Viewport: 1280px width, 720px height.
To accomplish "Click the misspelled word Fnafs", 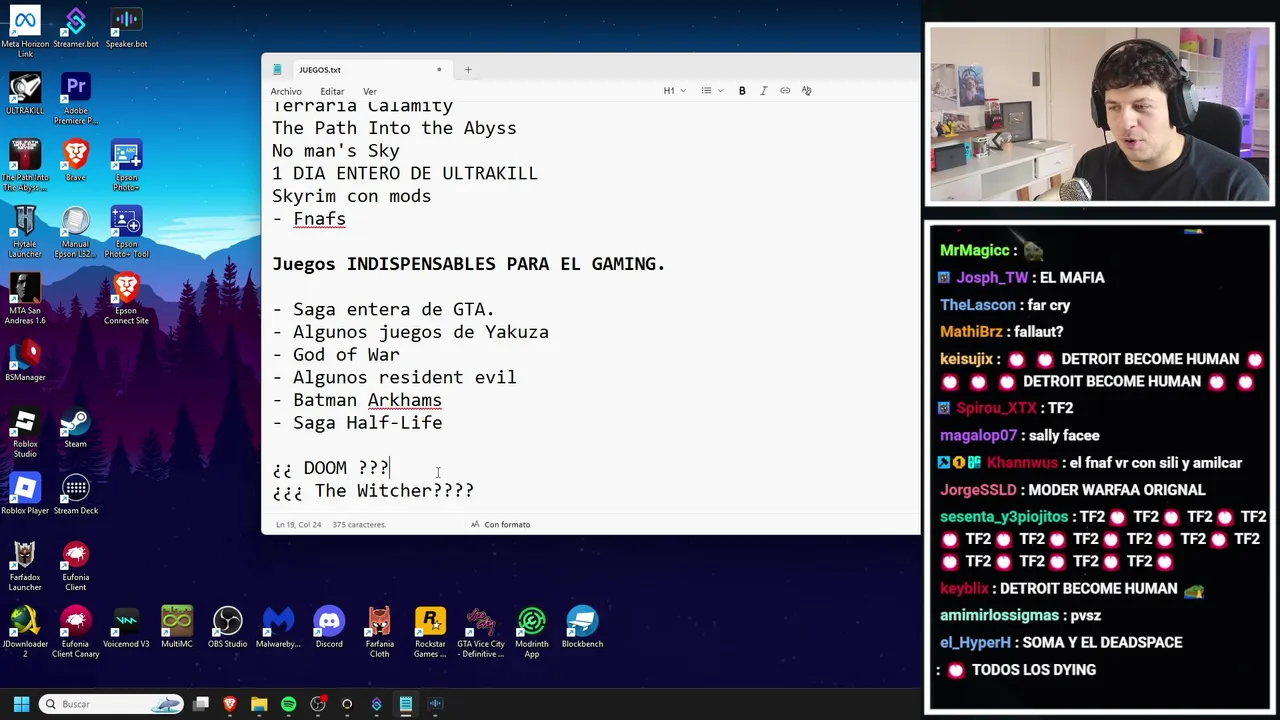I will click(x=319, y=219).
